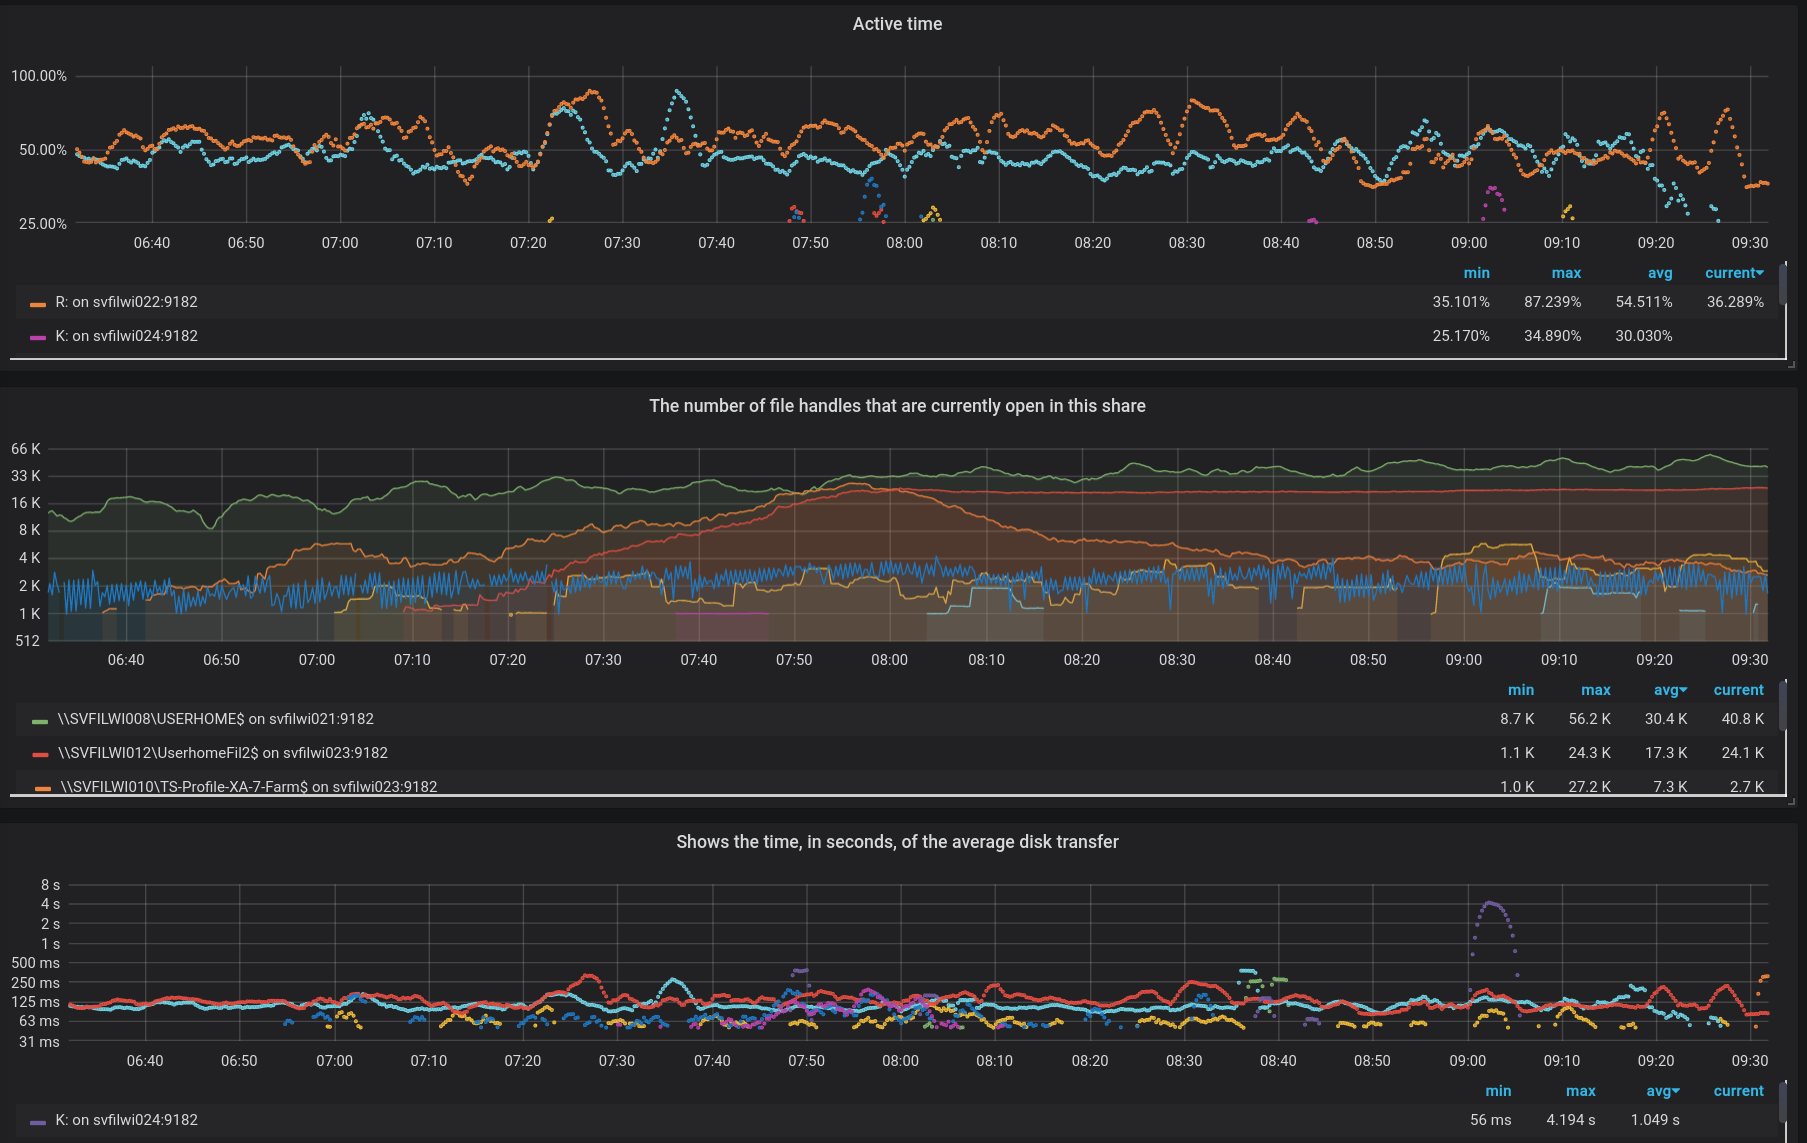Open the Active time panel title menu
This screenshot has width=1807, height=1143.
coord(897,24)
